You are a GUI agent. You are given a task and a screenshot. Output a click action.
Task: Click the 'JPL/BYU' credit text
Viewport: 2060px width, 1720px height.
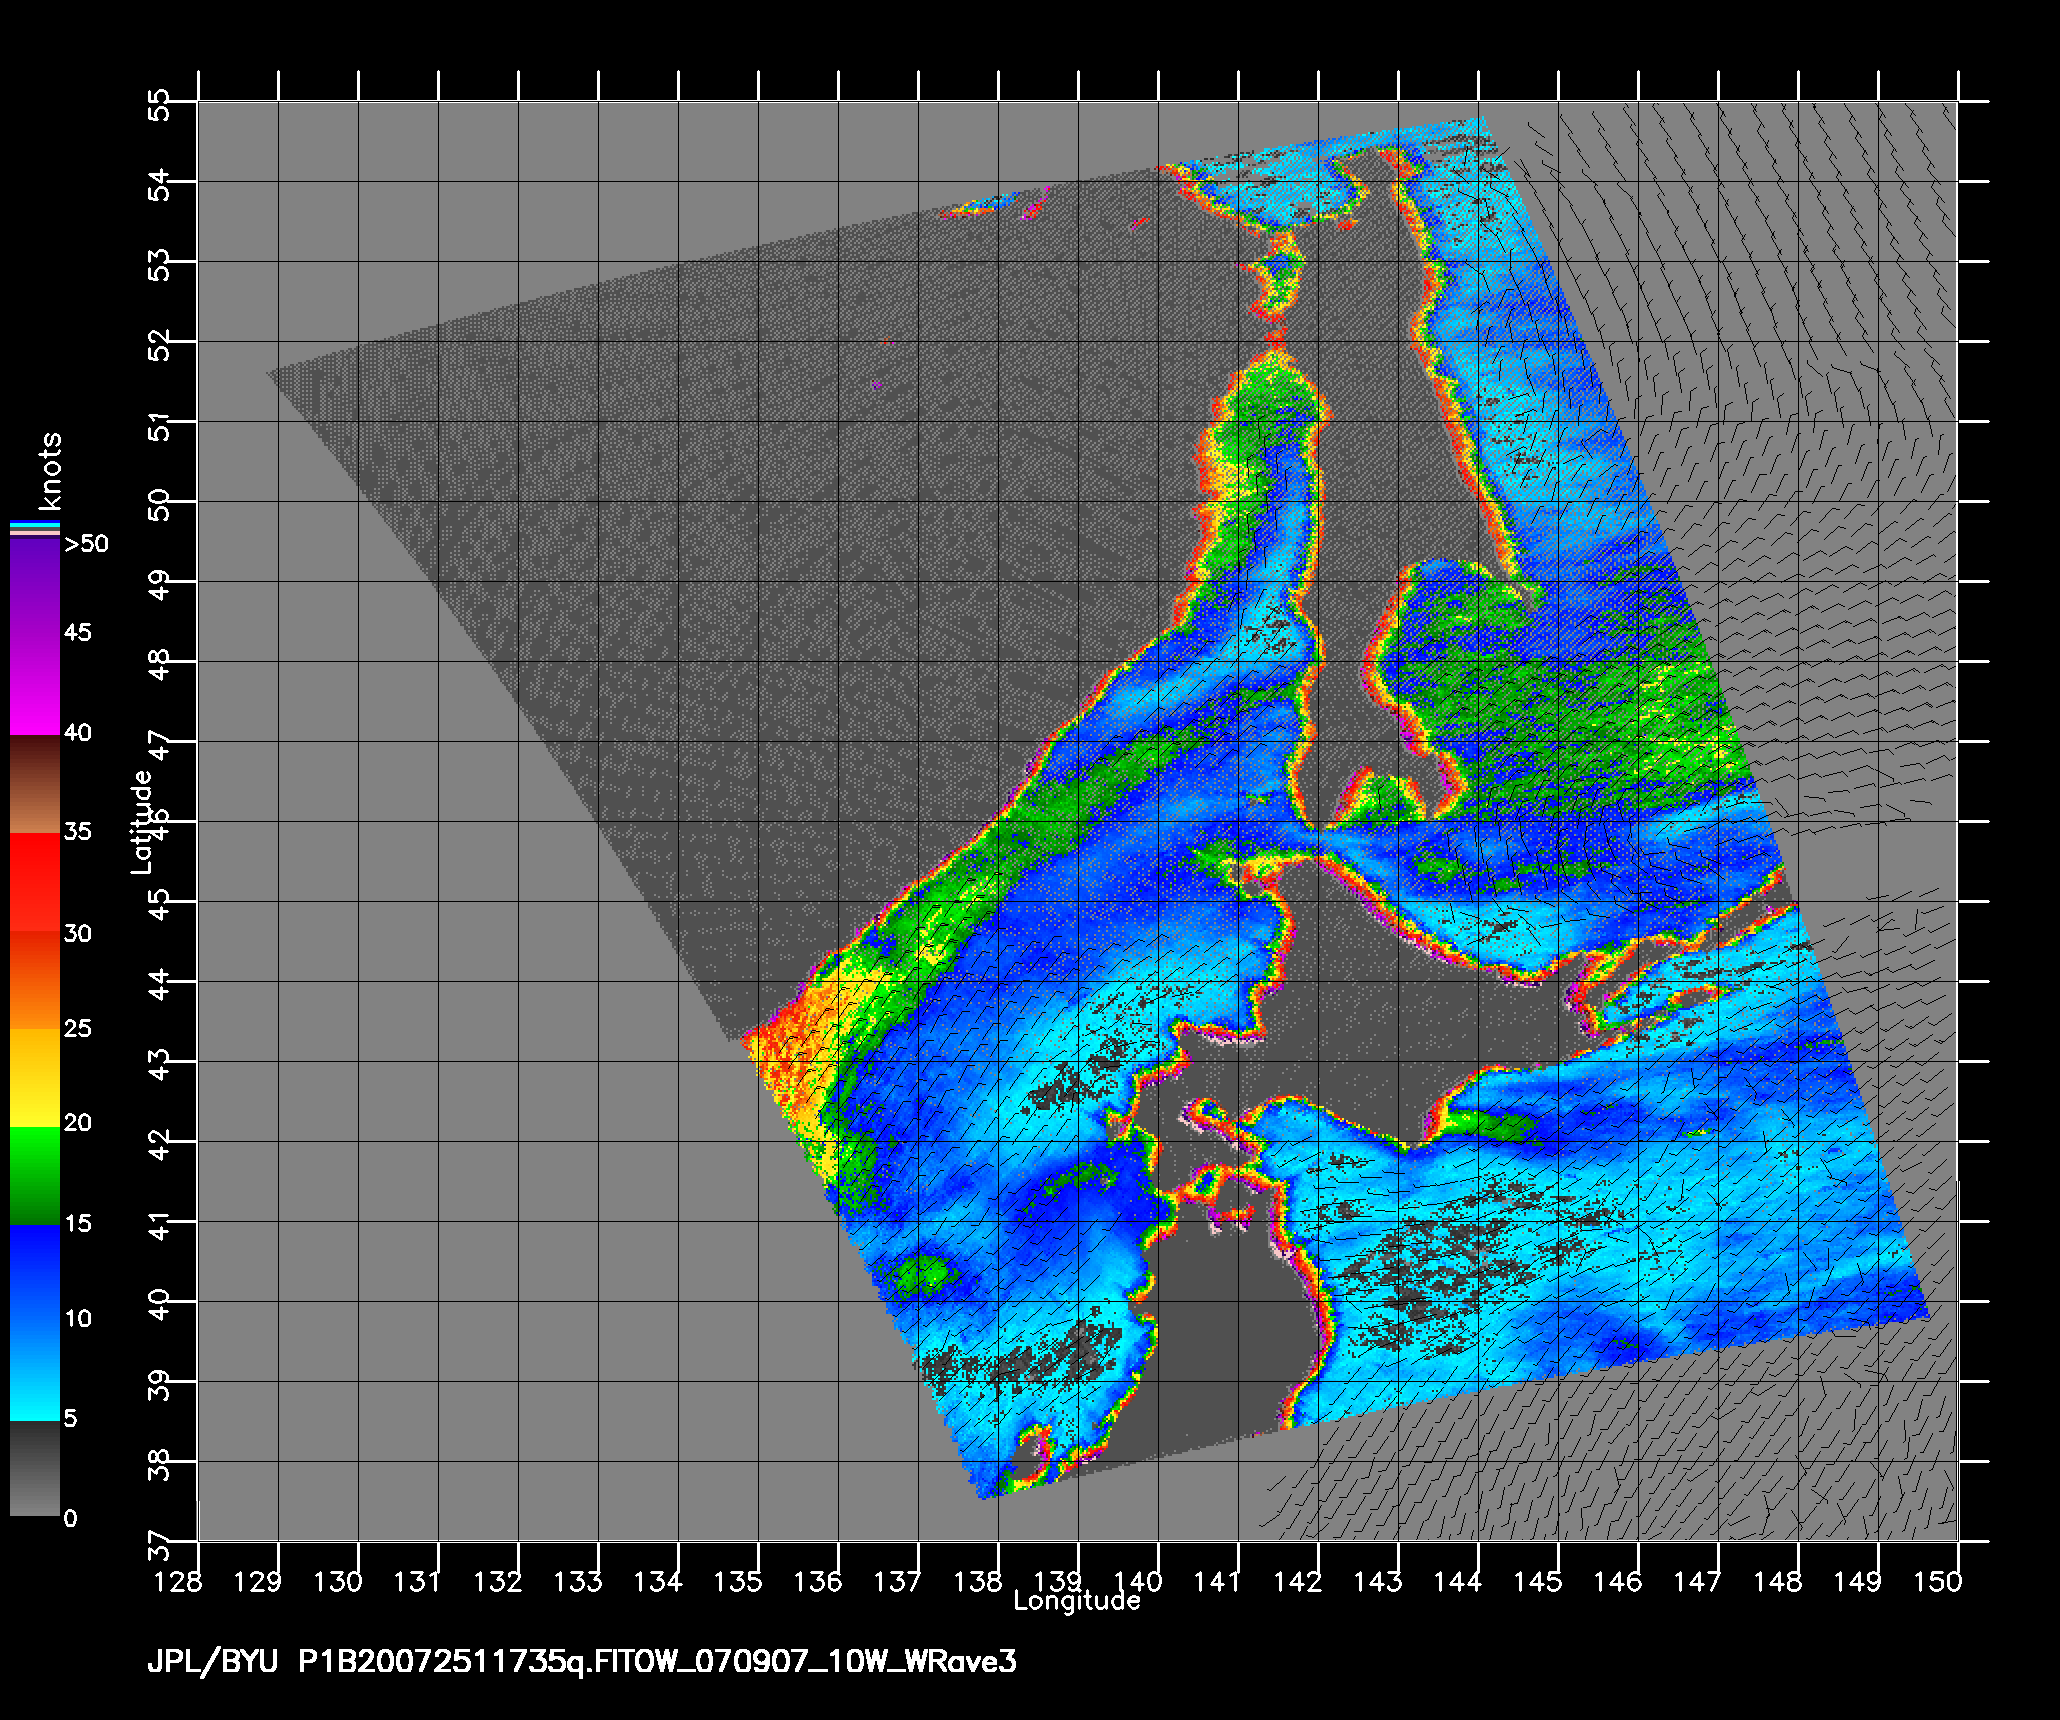click(213, 1662)
